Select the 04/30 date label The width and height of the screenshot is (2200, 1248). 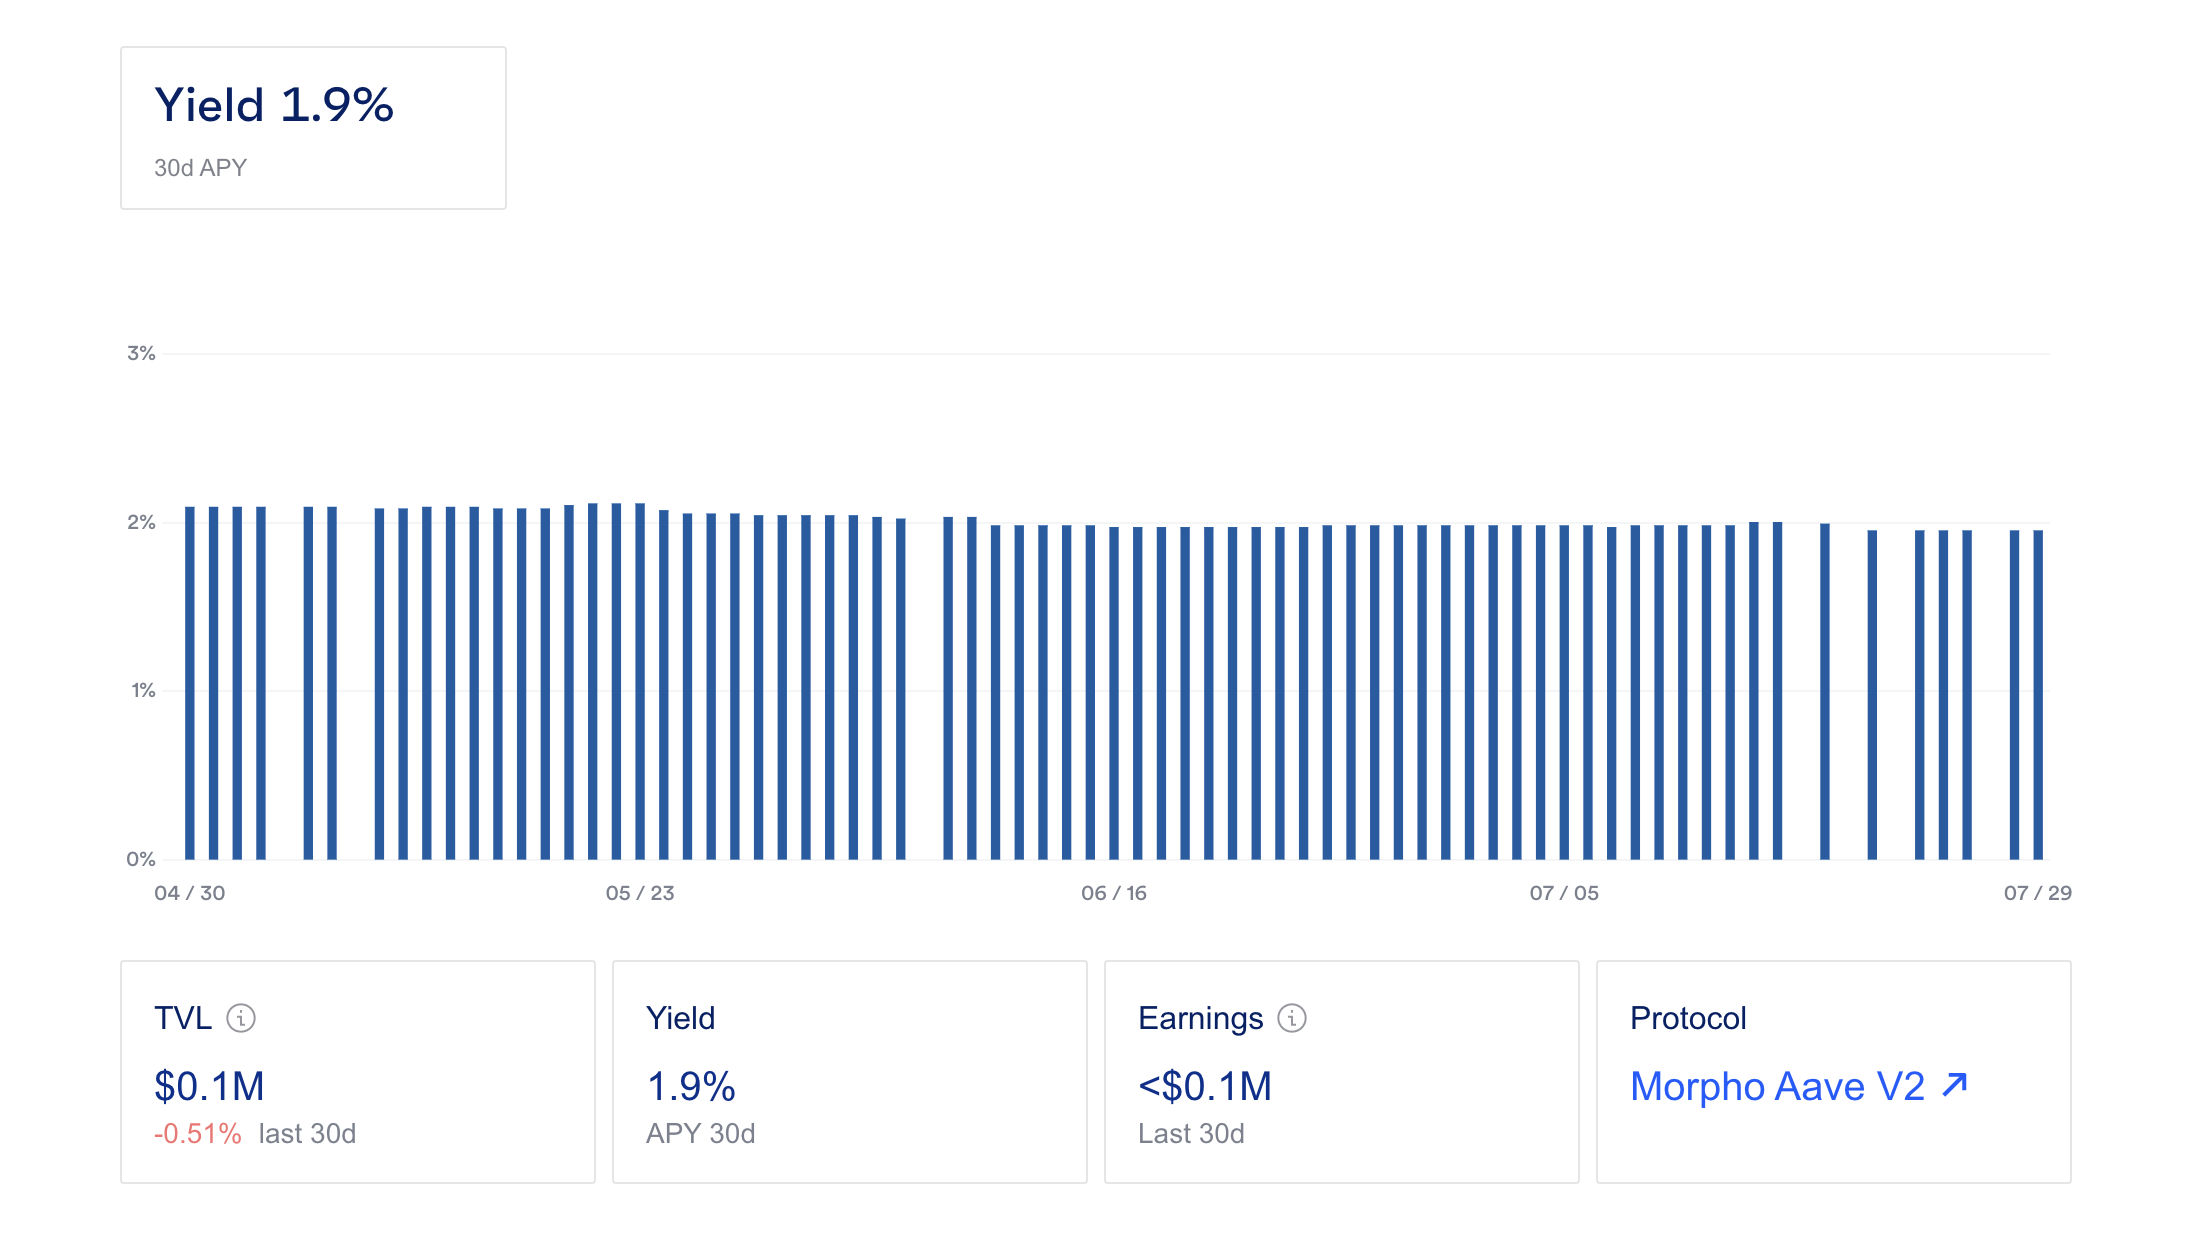coord(190,894)
